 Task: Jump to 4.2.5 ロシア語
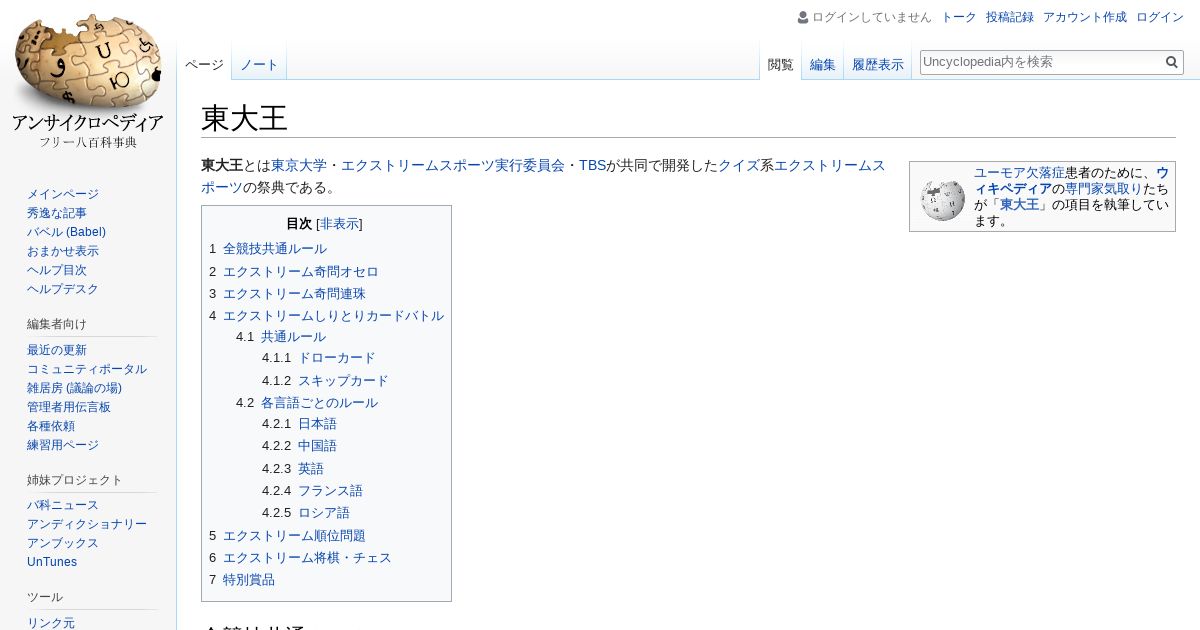pos(324,513)
